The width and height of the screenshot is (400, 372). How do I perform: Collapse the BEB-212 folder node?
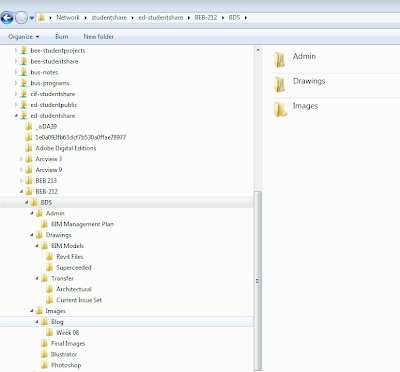pyautogui.click(x=21, y=192)
